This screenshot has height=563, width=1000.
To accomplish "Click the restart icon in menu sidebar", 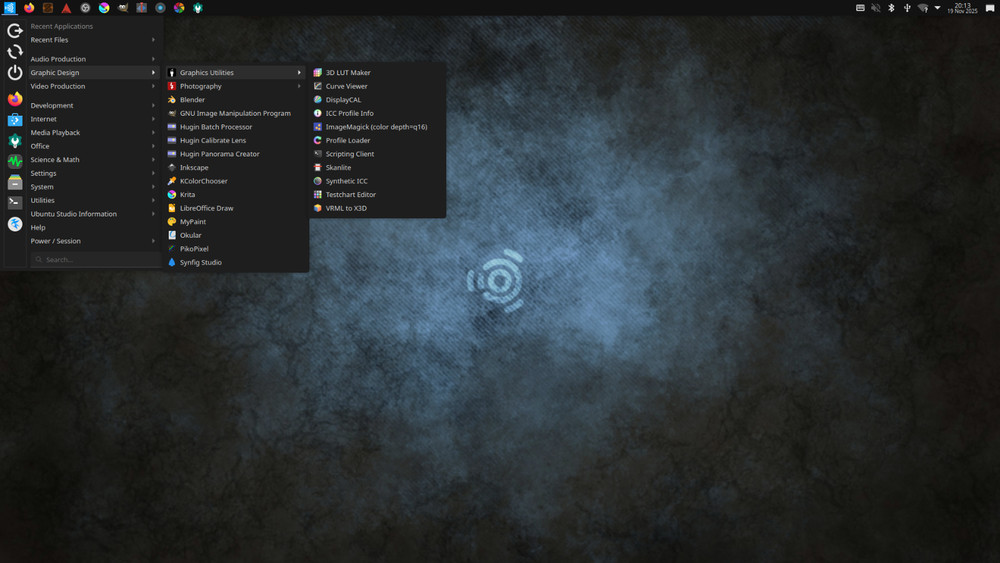I will (15, 52).
